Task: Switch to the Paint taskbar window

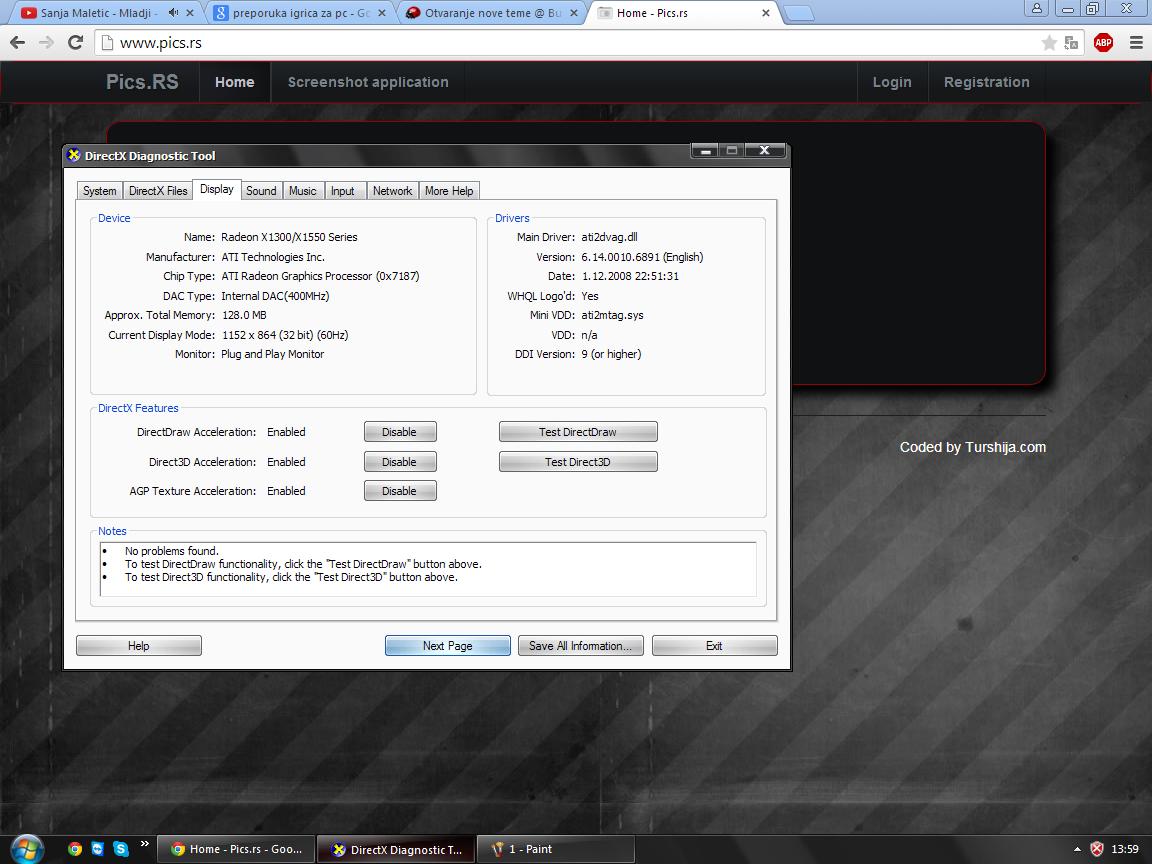Action: point(555,849)
